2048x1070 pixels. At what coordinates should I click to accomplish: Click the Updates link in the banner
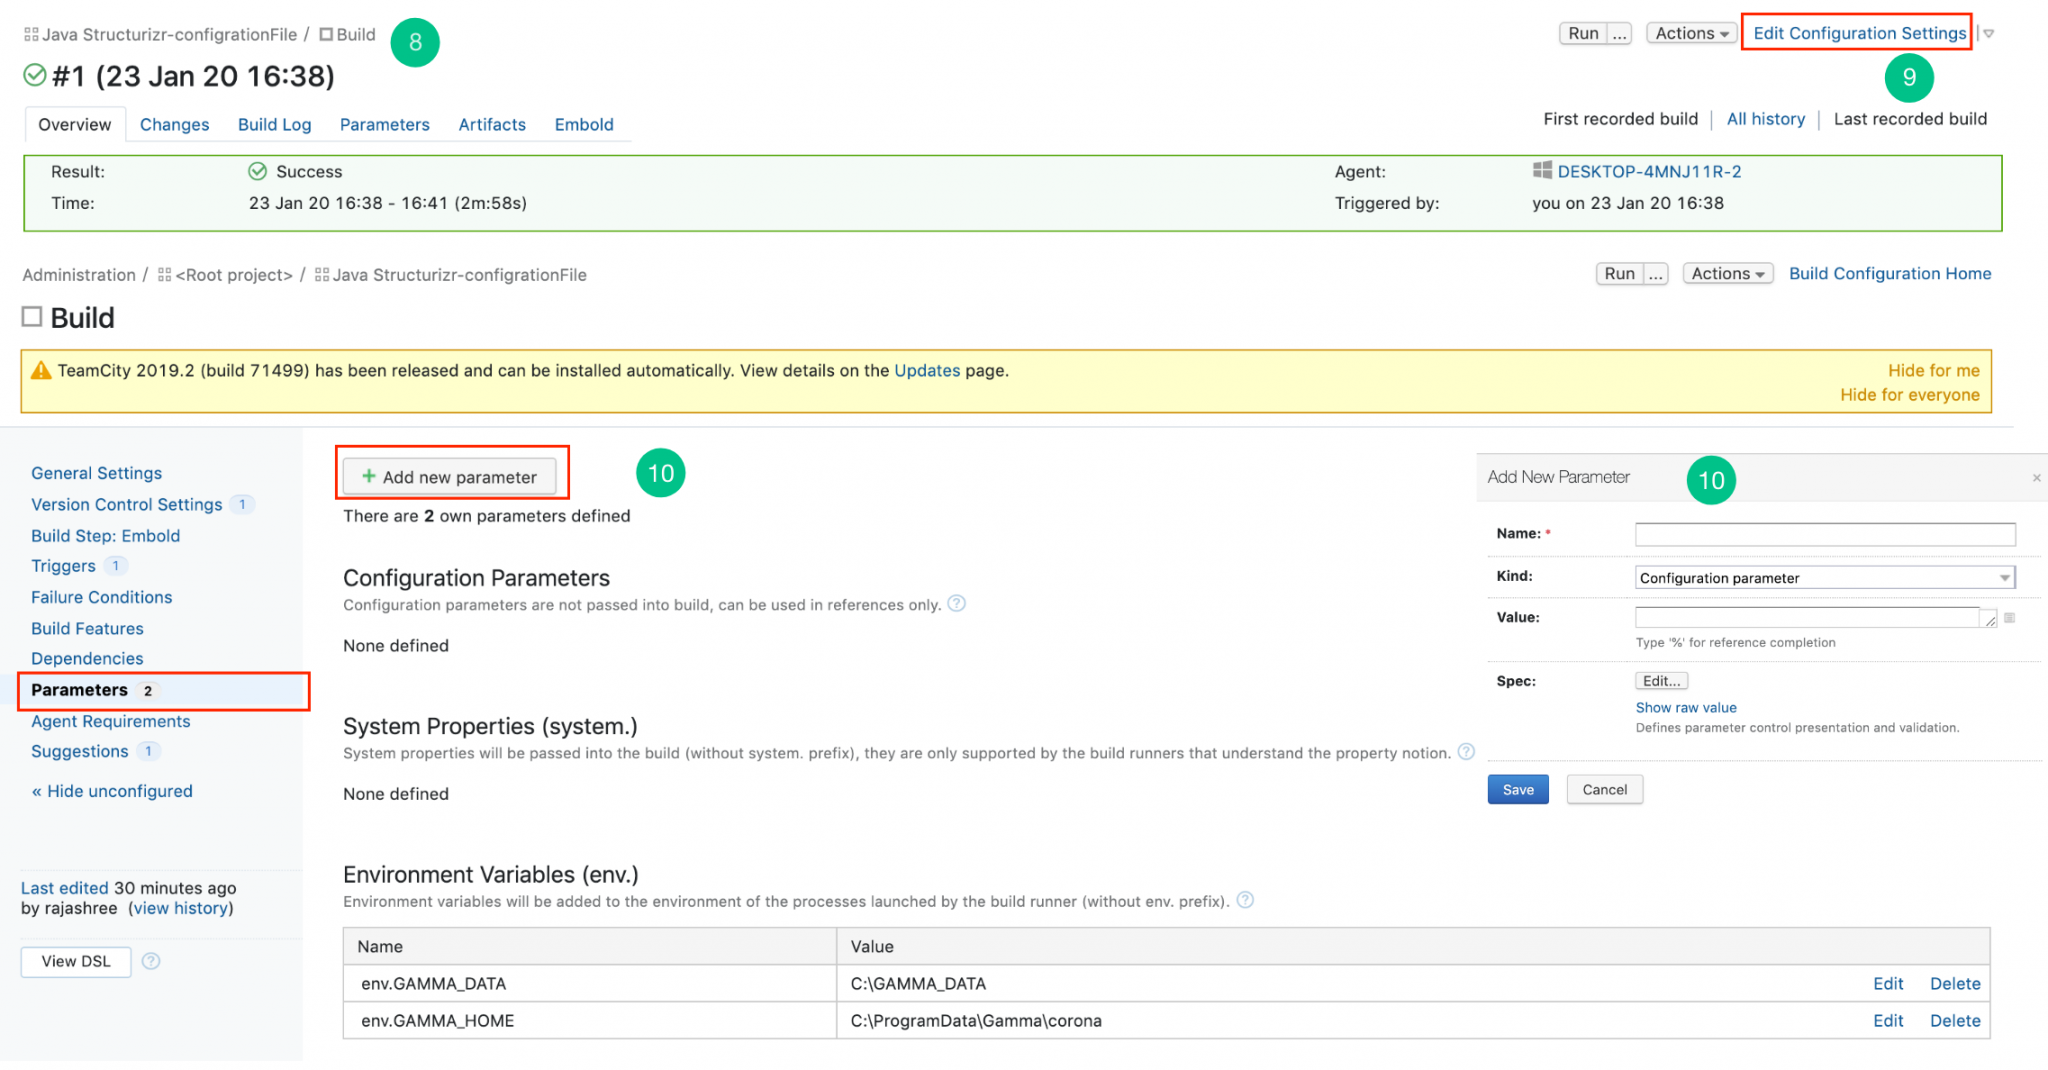pos(927,370)
